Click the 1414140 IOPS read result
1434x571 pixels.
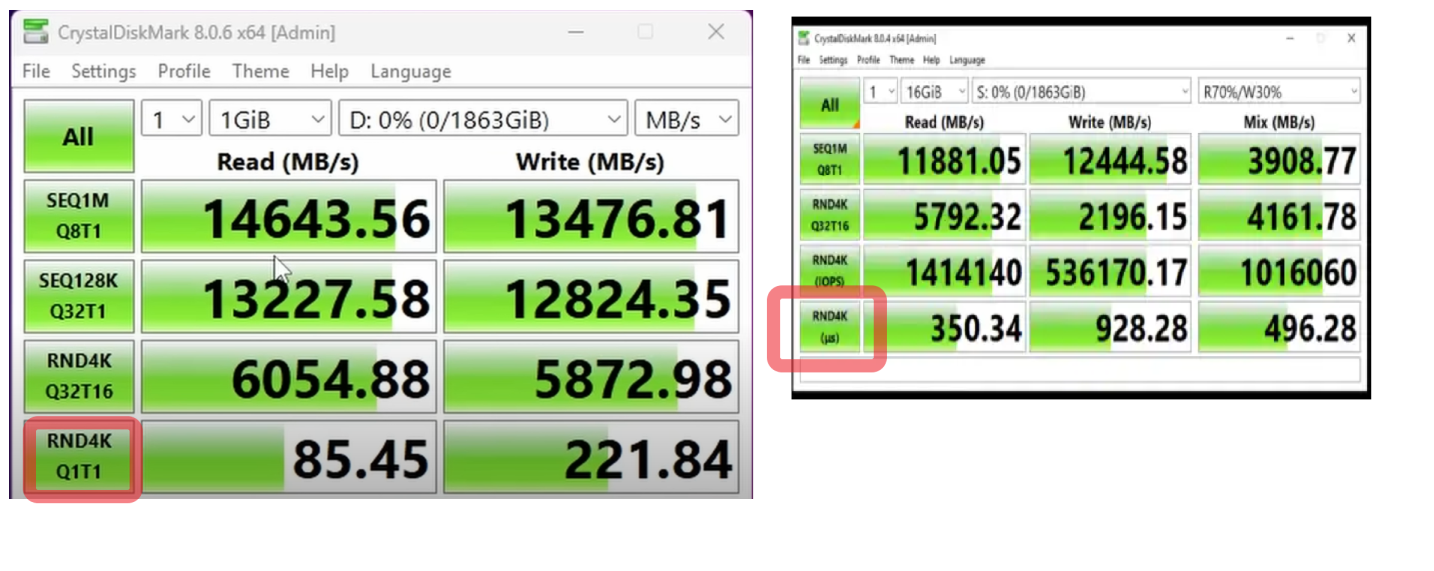944,271
